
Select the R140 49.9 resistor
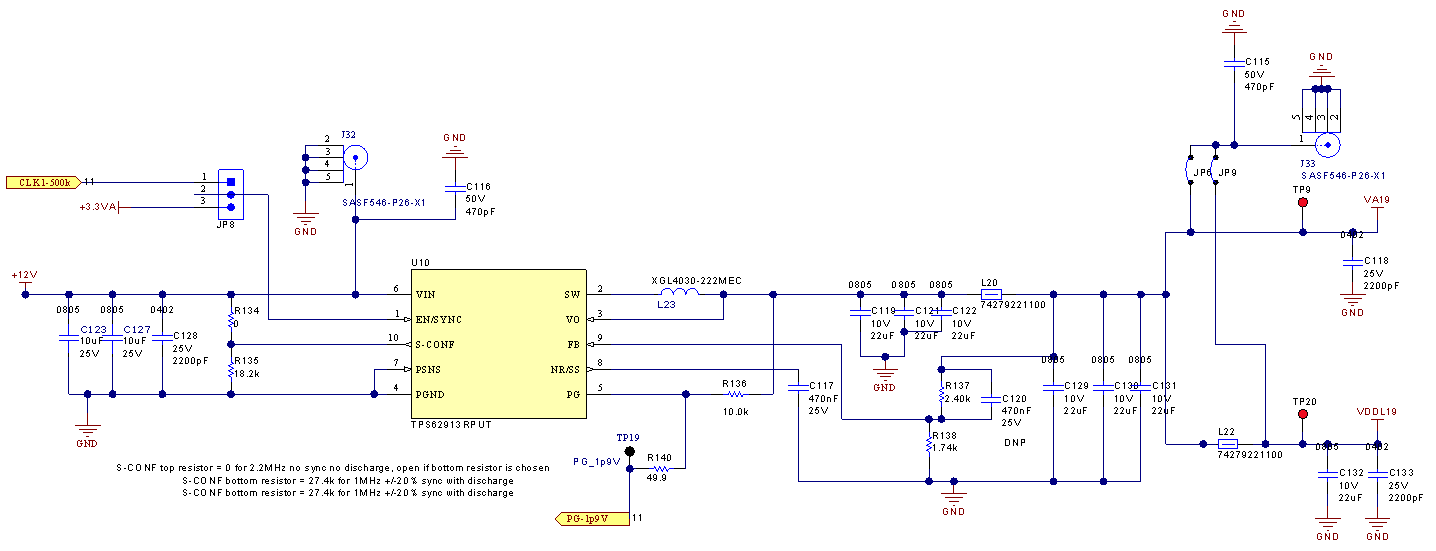[659, 468]
